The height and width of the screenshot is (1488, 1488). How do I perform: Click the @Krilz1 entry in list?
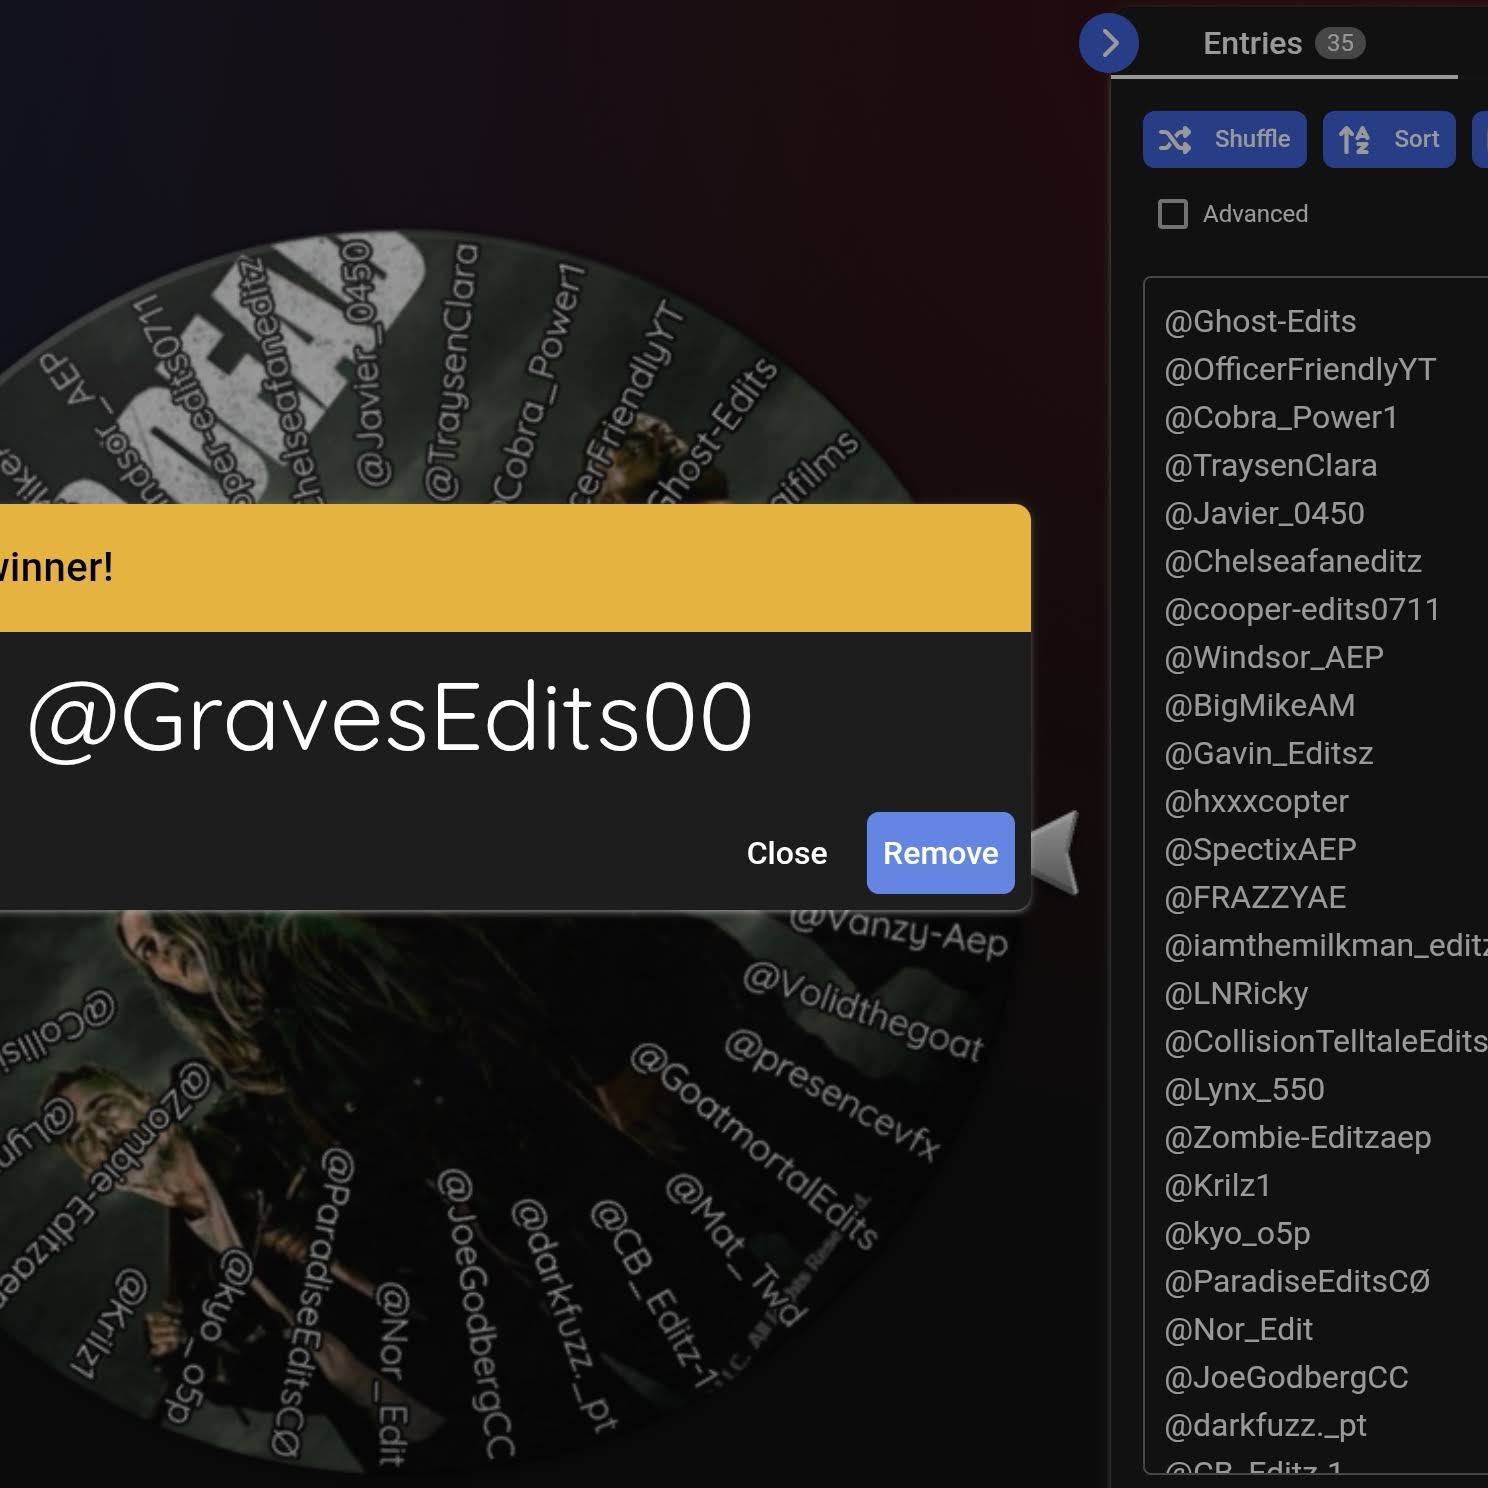click(x=1217, y=1185)
